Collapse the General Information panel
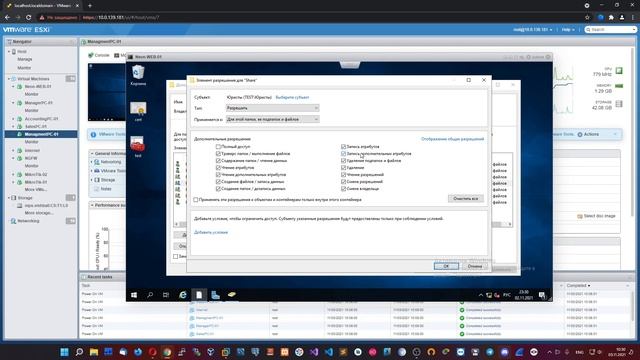The height and width of the screenshot is (360, 640). 92,153
